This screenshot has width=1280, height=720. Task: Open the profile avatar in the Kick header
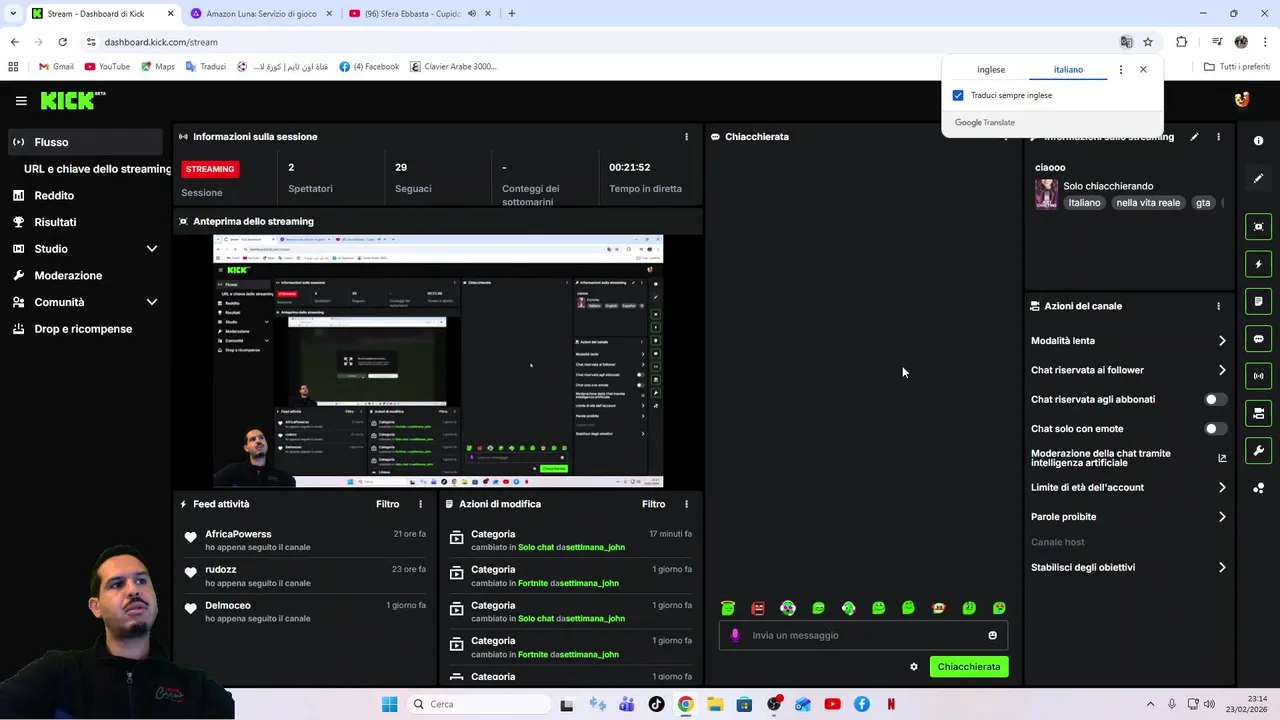(1242, 100)
